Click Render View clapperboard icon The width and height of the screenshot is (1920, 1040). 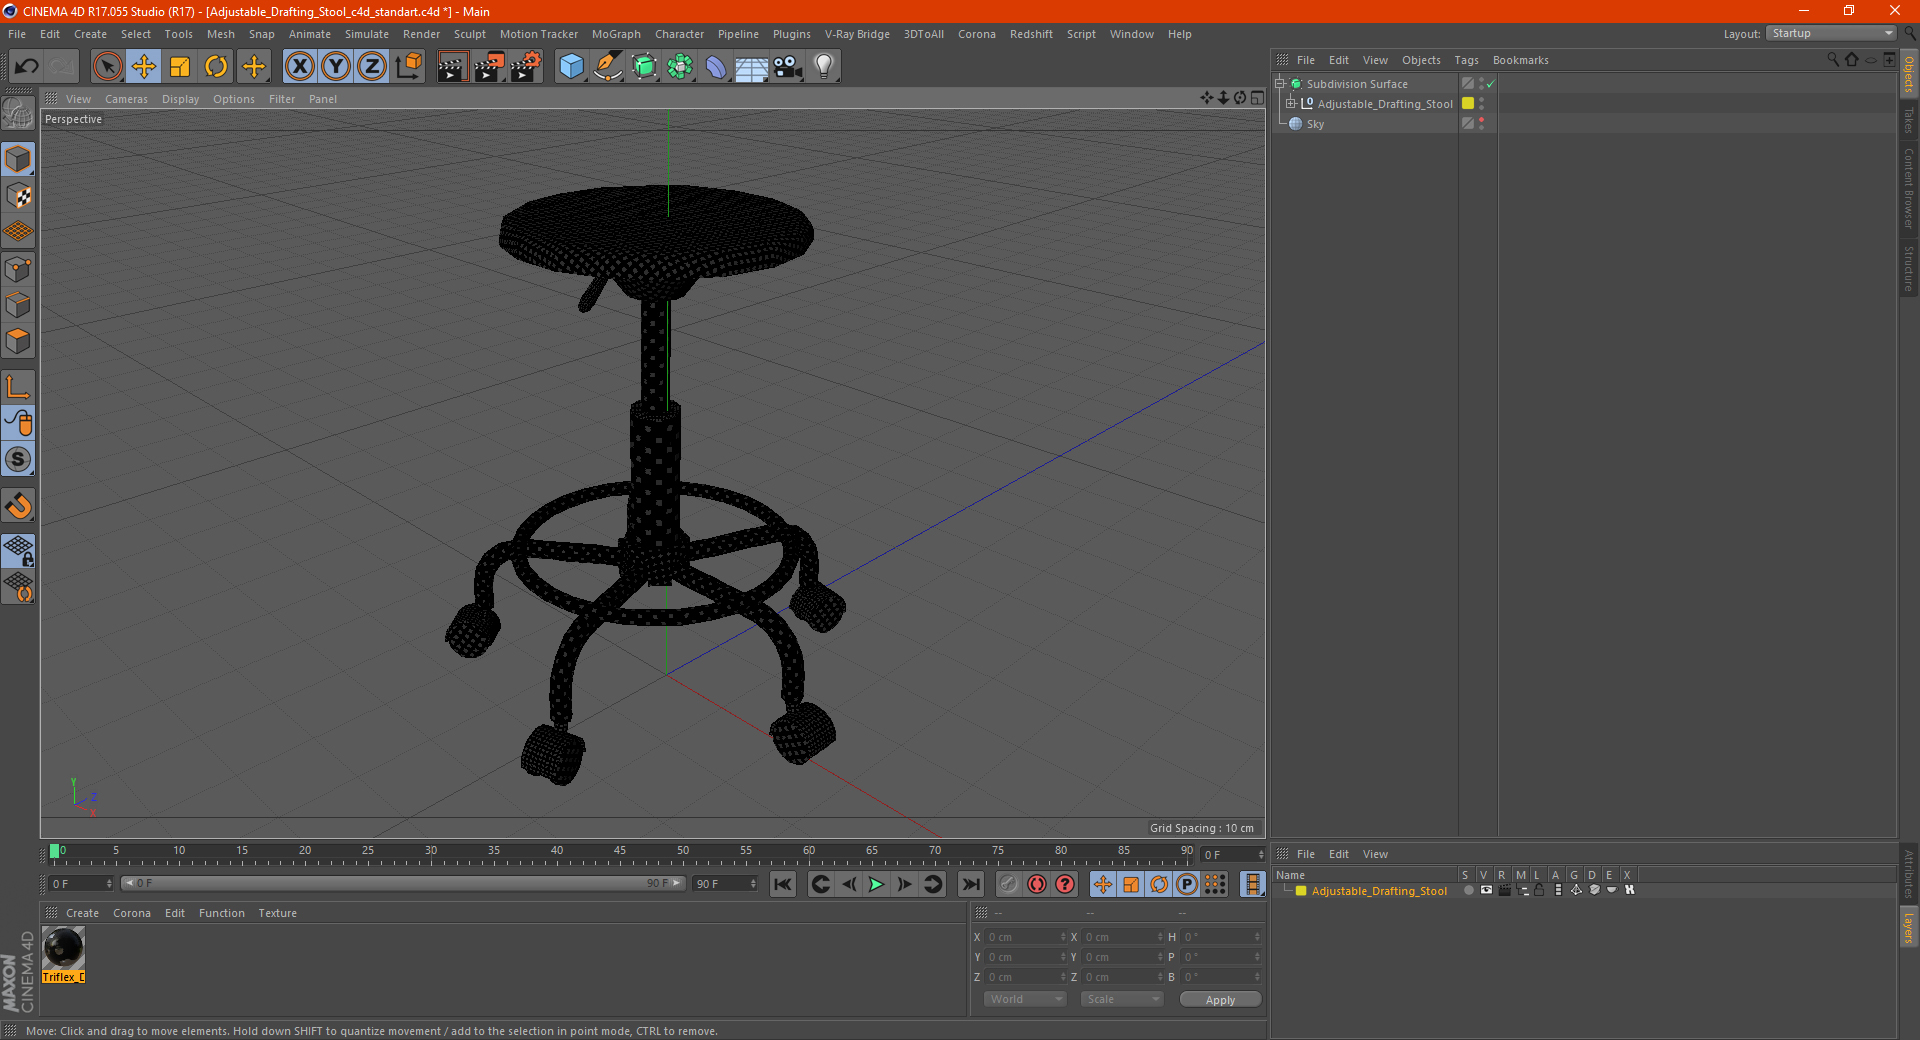[x=452, y=67]
